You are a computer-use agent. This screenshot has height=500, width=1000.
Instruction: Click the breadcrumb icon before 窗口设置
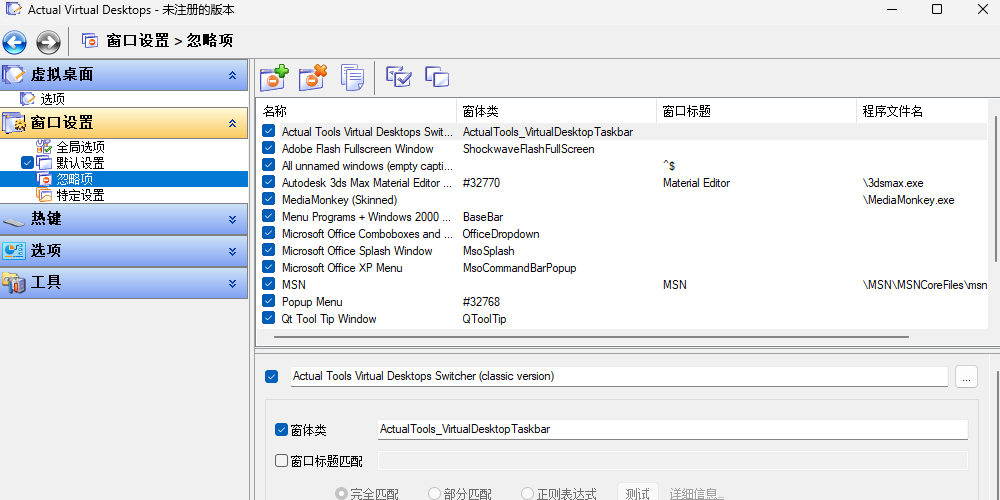[x=90, y=41]
